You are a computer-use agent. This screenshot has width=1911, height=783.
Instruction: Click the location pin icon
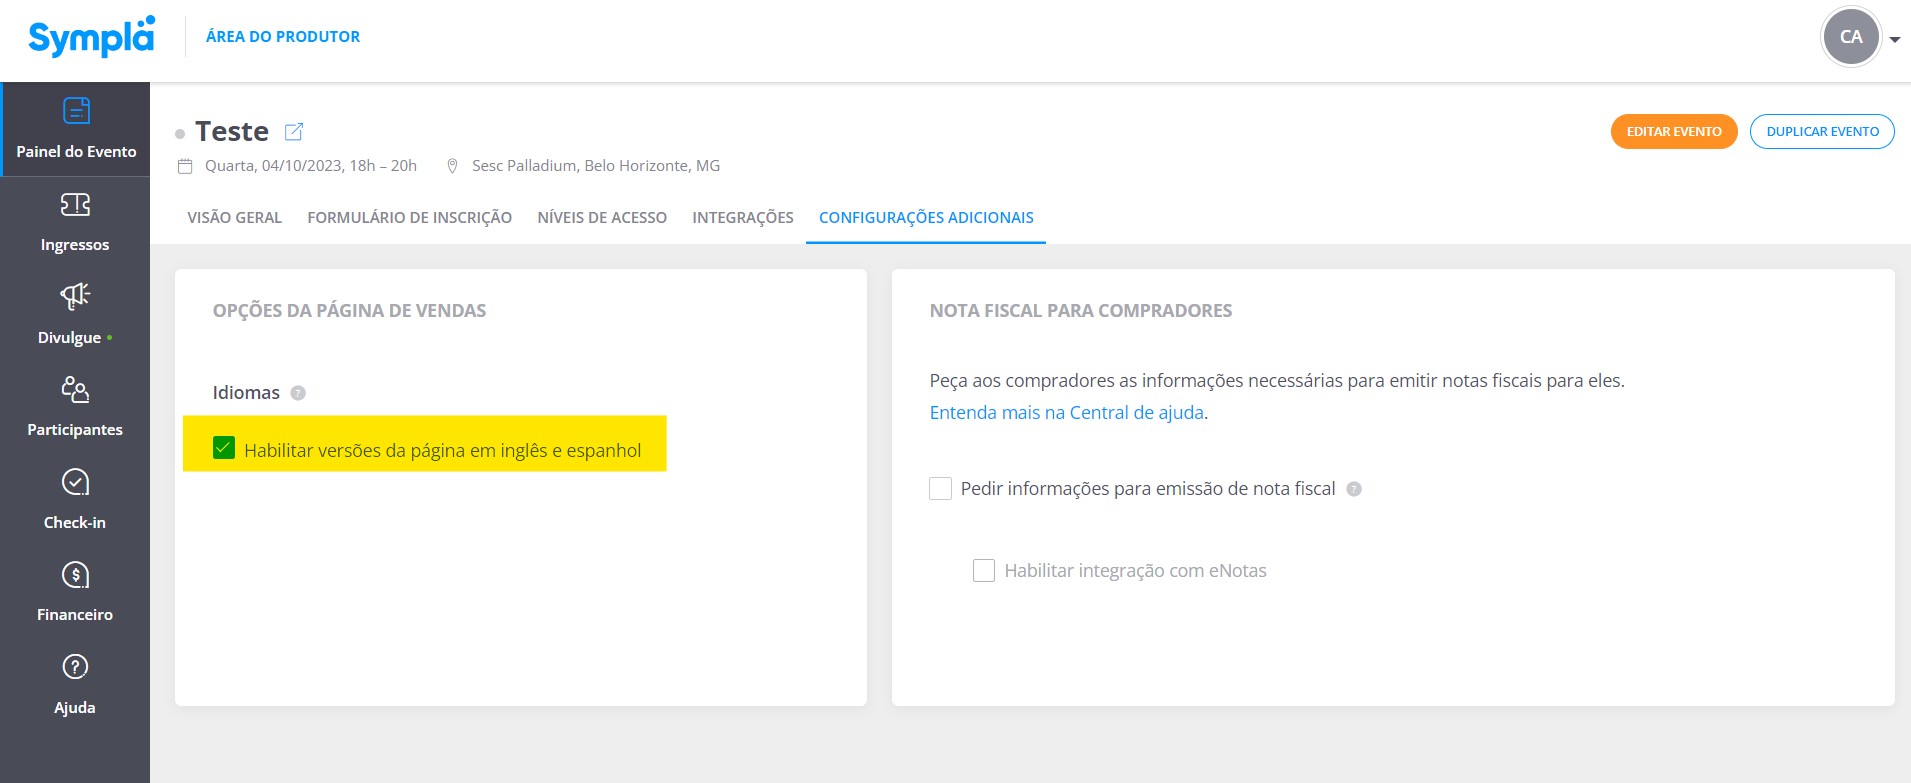[452, 166]
